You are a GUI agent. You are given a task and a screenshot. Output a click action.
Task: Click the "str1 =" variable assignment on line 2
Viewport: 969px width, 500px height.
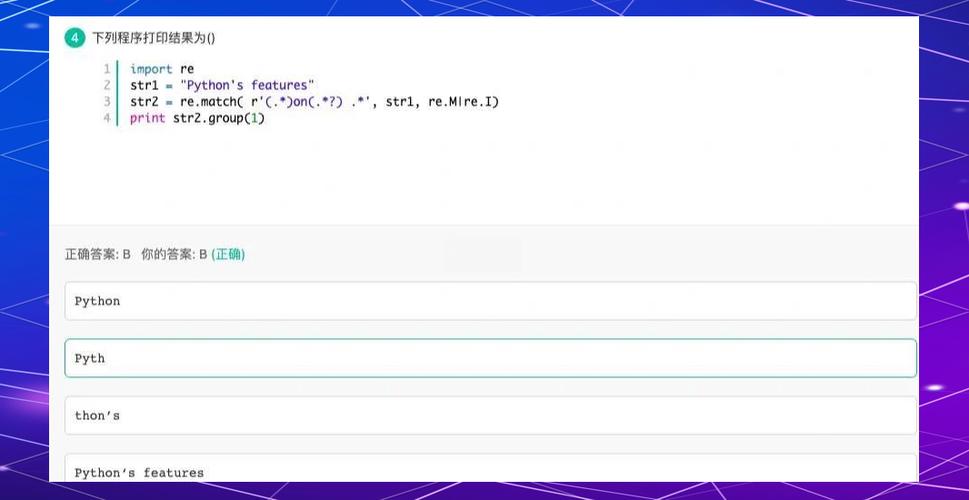click(x=153, y=85)
